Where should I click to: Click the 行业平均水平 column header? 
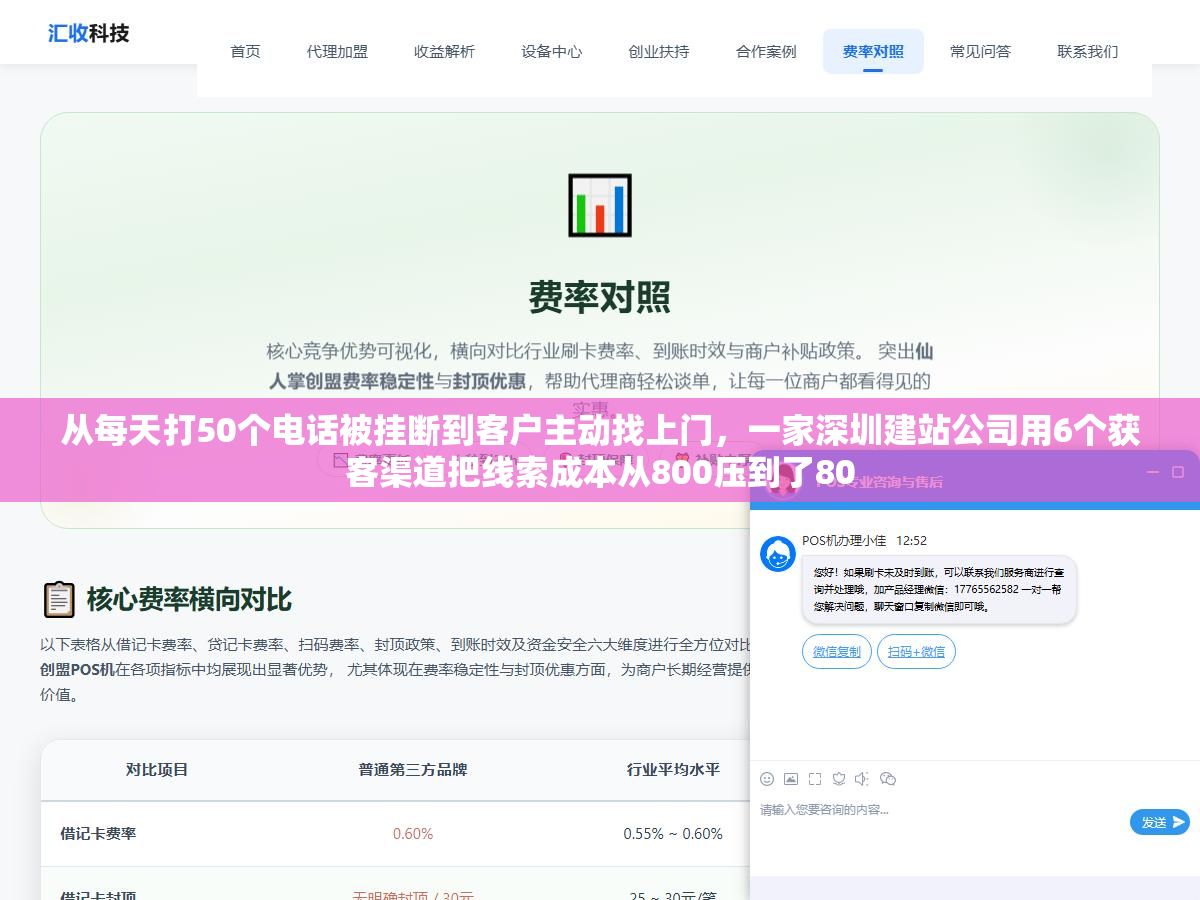tap(673, 769)
